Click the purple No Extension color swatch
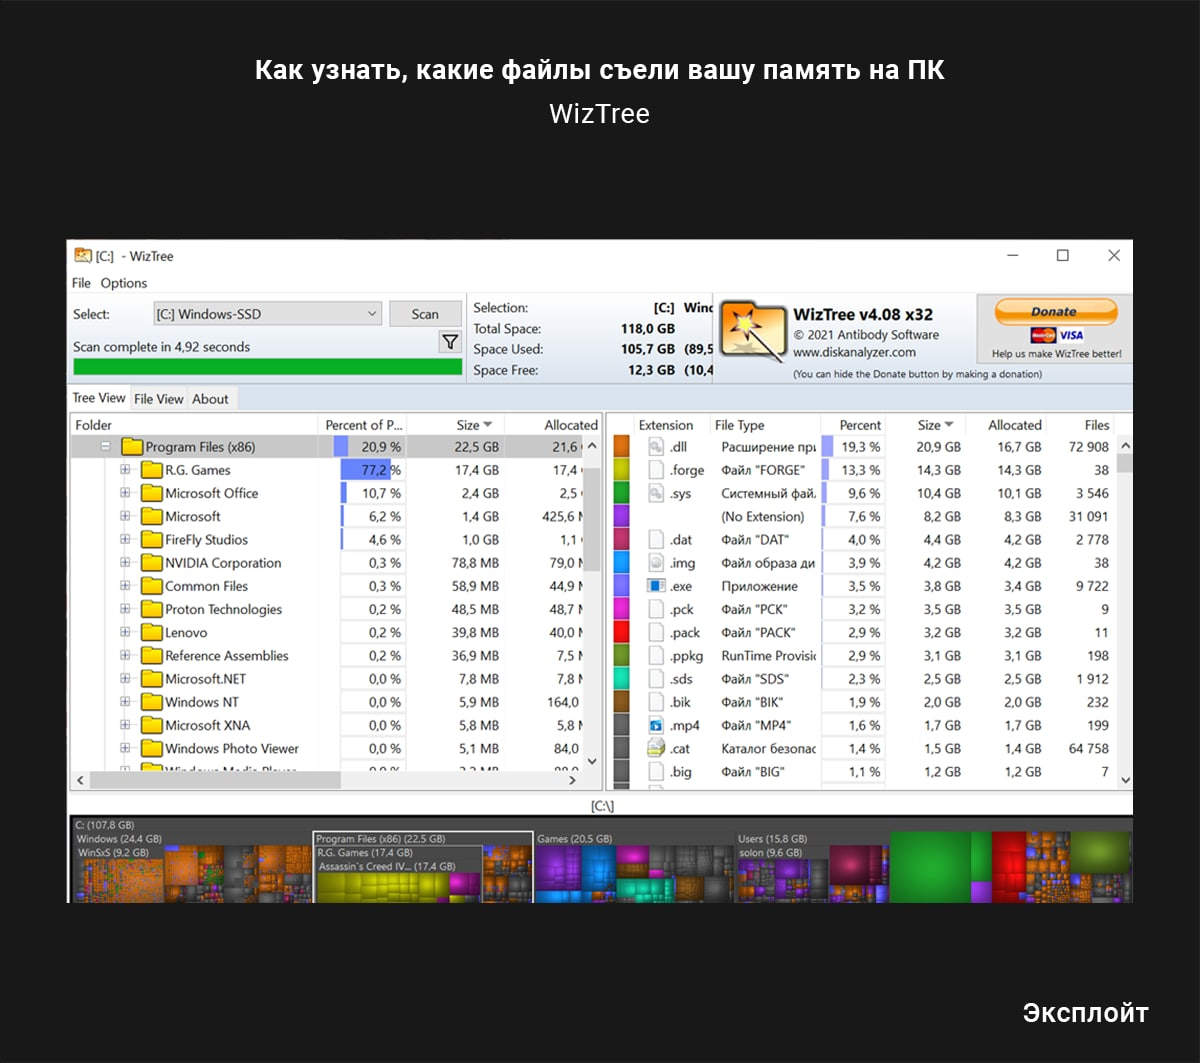This screenshot has width=1200, height=1063. pyautogui.click(x=622, y=516)
